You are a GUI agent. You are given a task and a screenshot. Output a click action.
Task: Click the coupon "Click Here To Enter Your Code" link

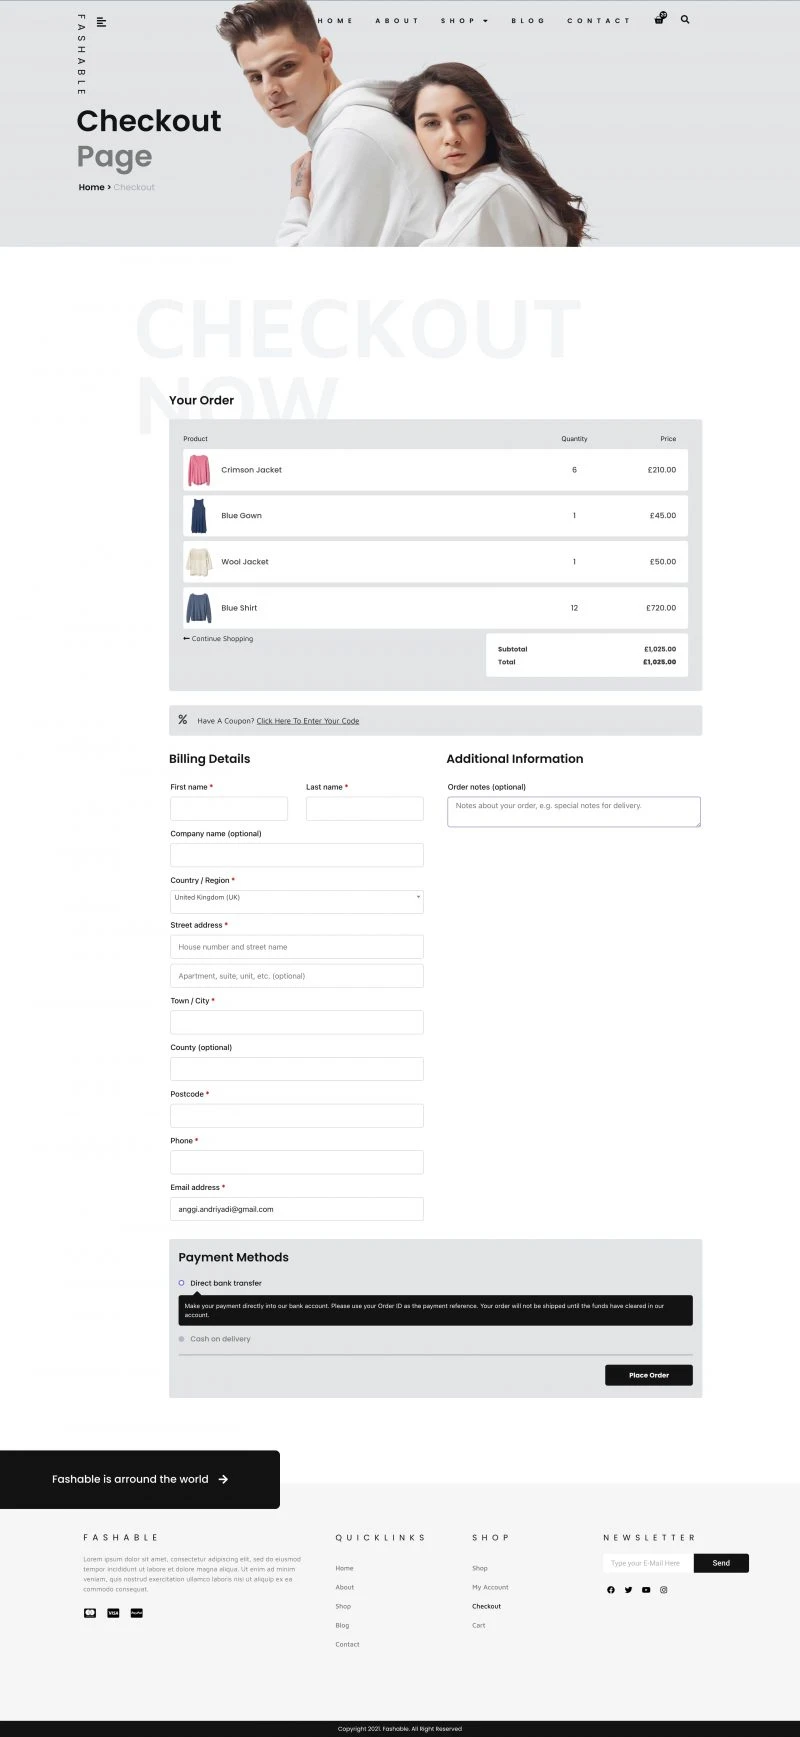point(307,721)
